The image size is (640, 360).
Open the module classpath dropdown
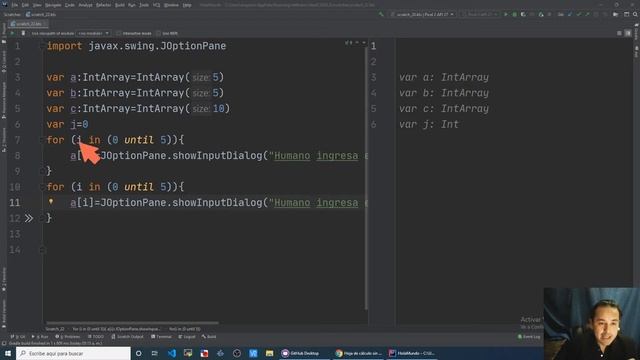pyautogui.click(x=93, y=33)
